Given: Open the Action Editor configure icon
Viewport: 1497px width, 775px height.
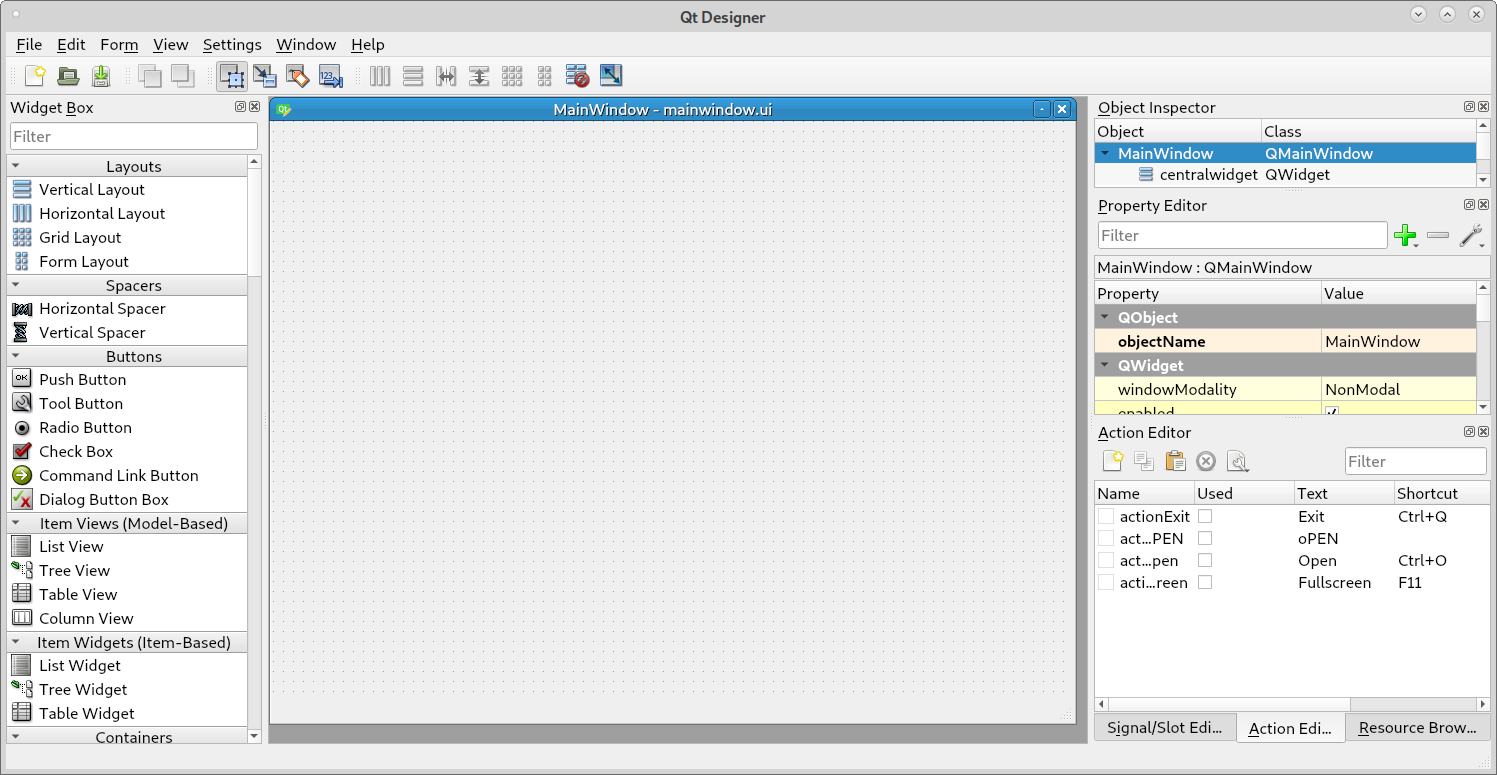Looking at the screenshot, I should tap(1238, 461).
